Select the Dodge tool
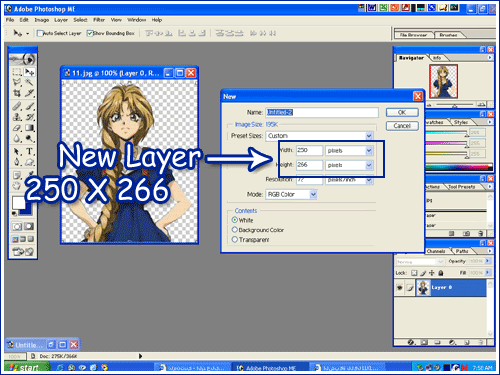Image resolution: width=500 pixels, height=375 pixels. tap(29, 138)
